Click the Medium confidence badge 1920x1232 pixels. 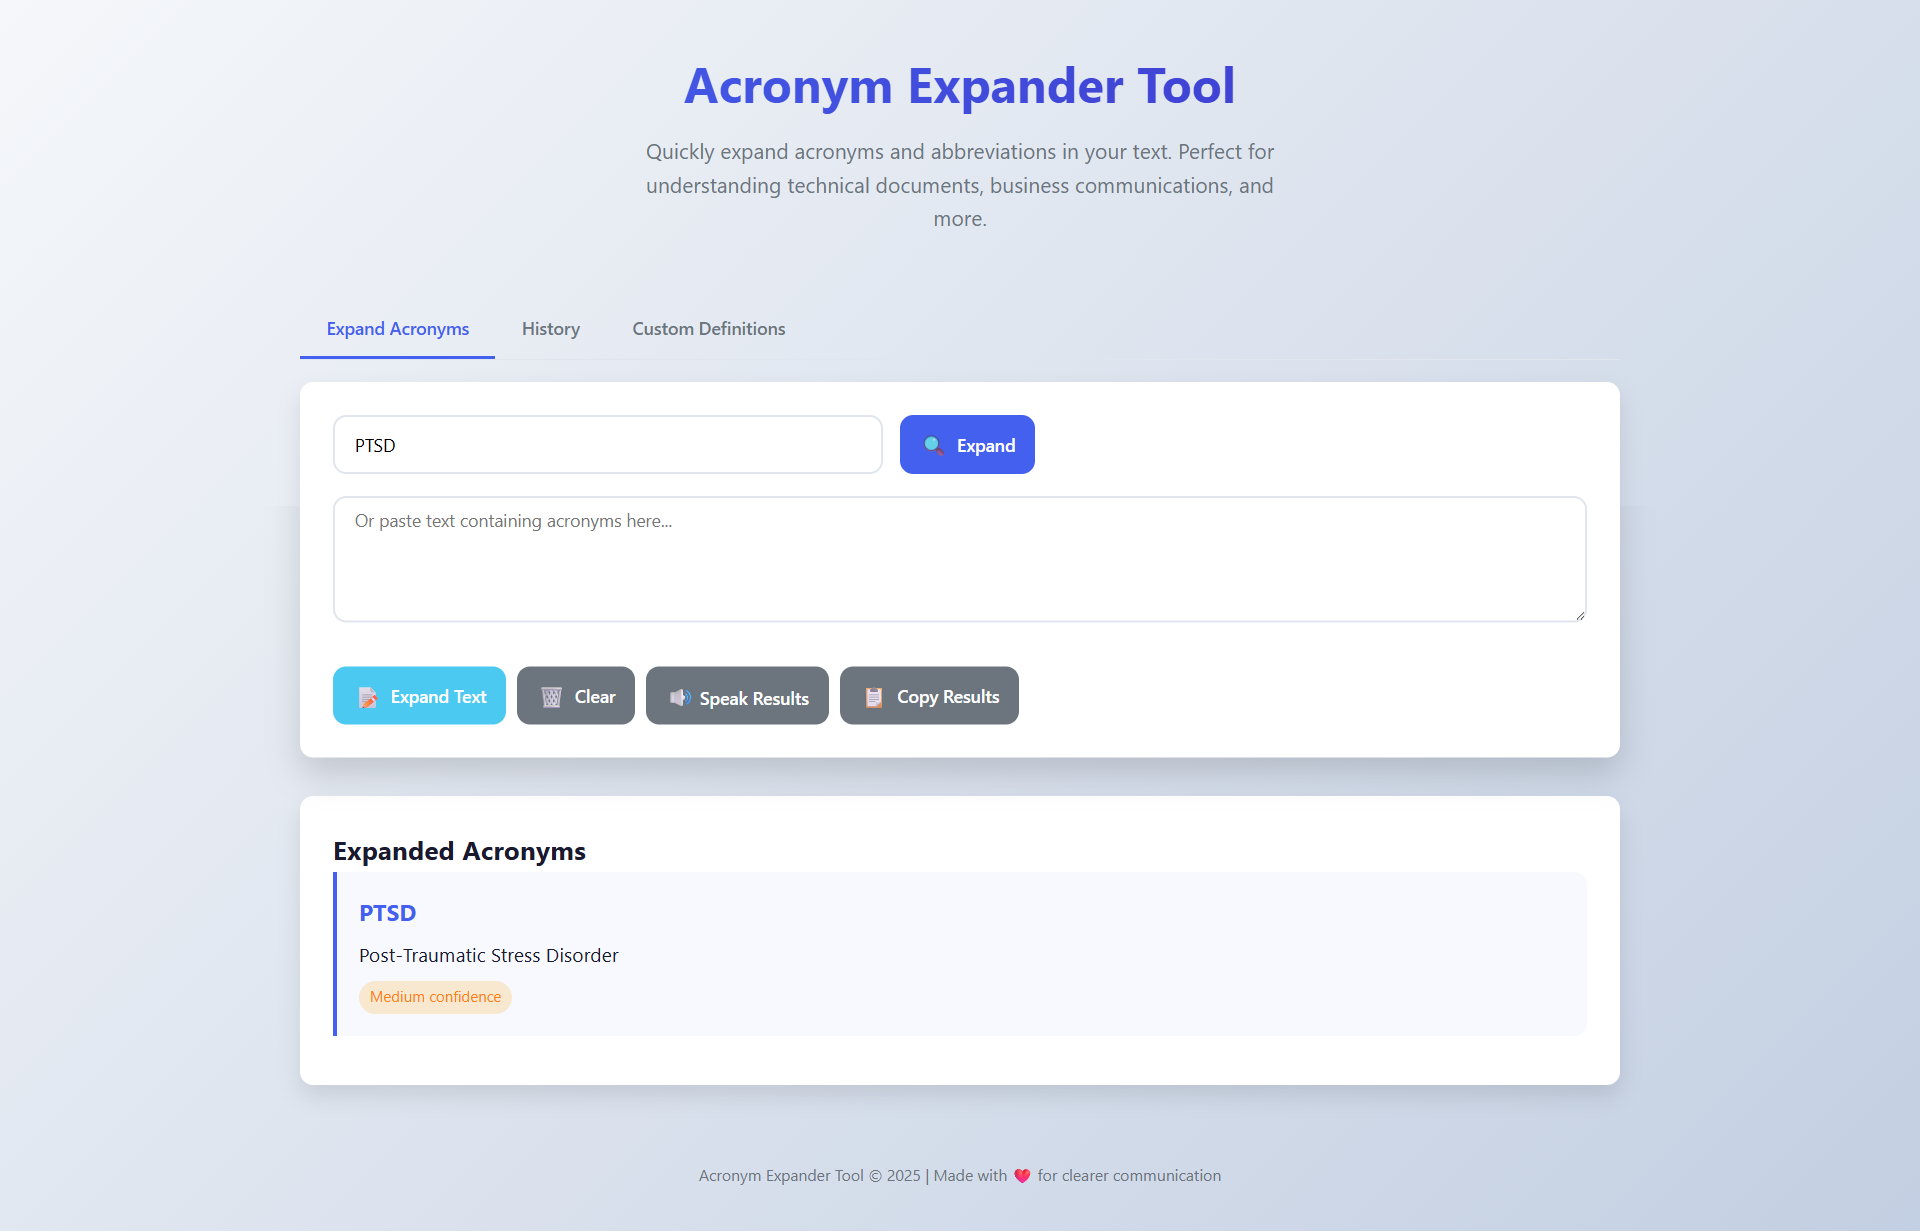(435, 998)
